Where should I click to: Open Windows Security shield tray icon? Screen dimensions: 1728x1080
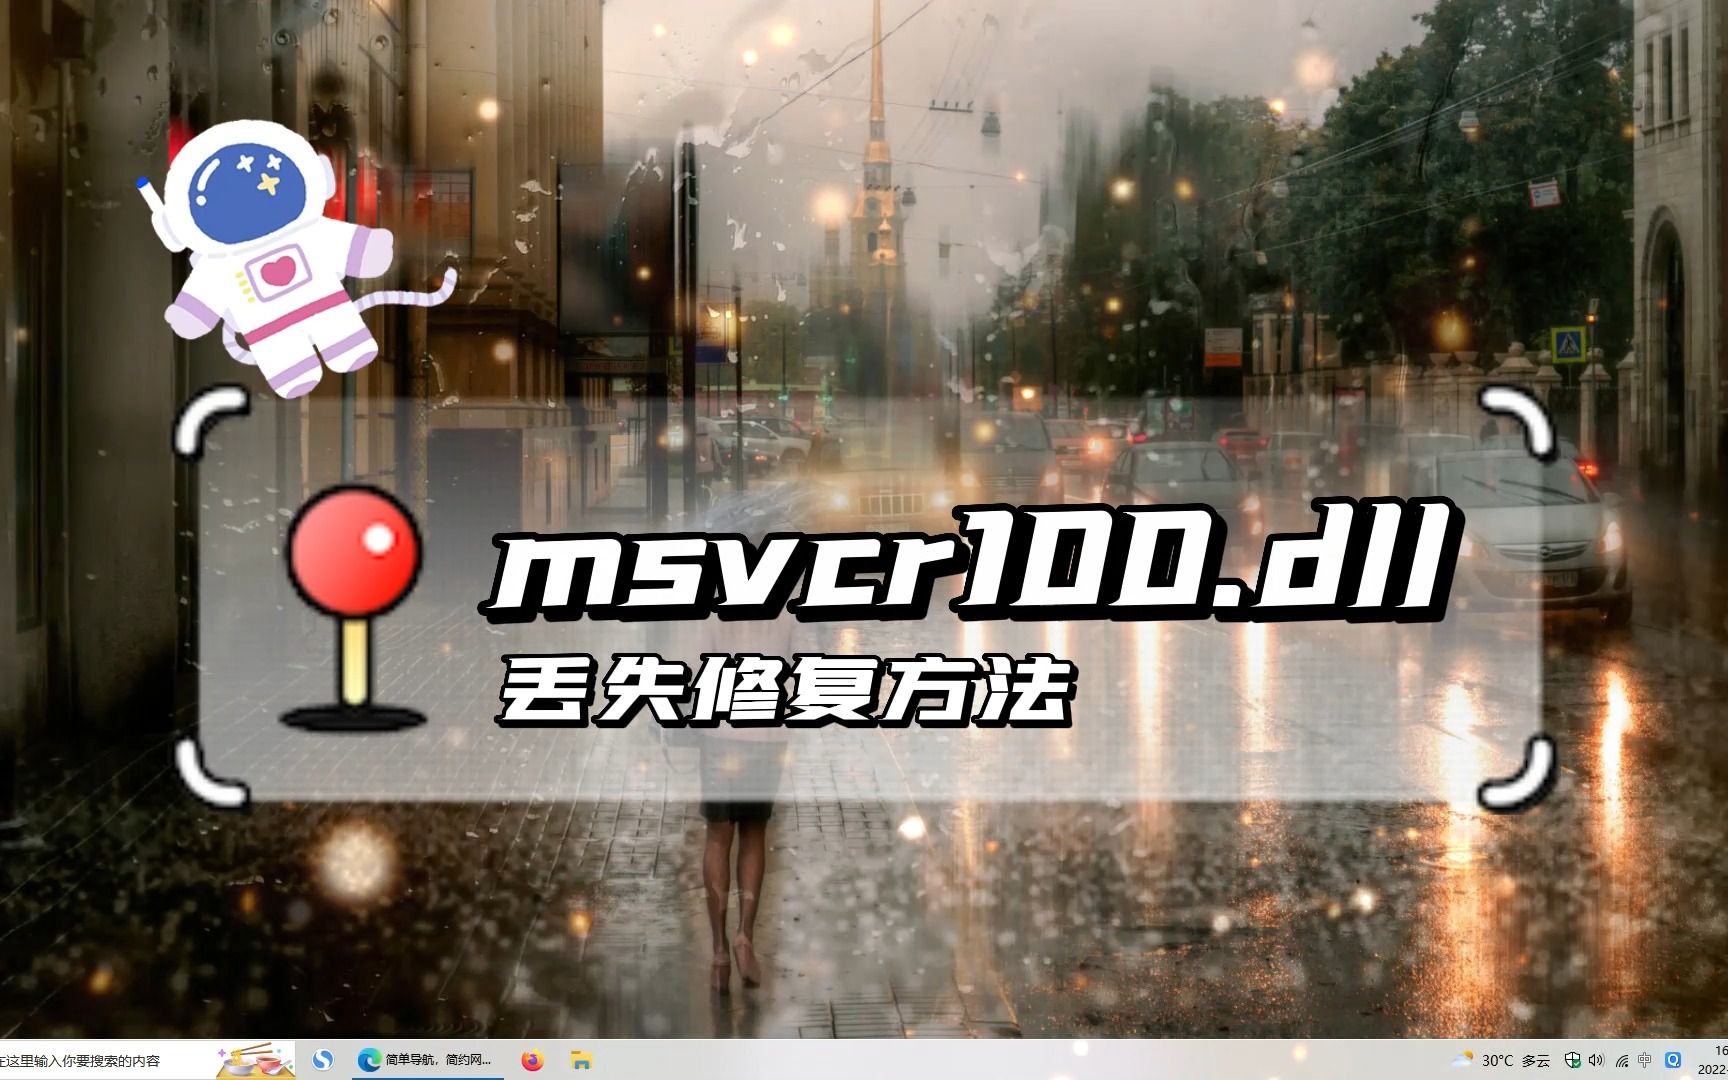point(1572,1060)
